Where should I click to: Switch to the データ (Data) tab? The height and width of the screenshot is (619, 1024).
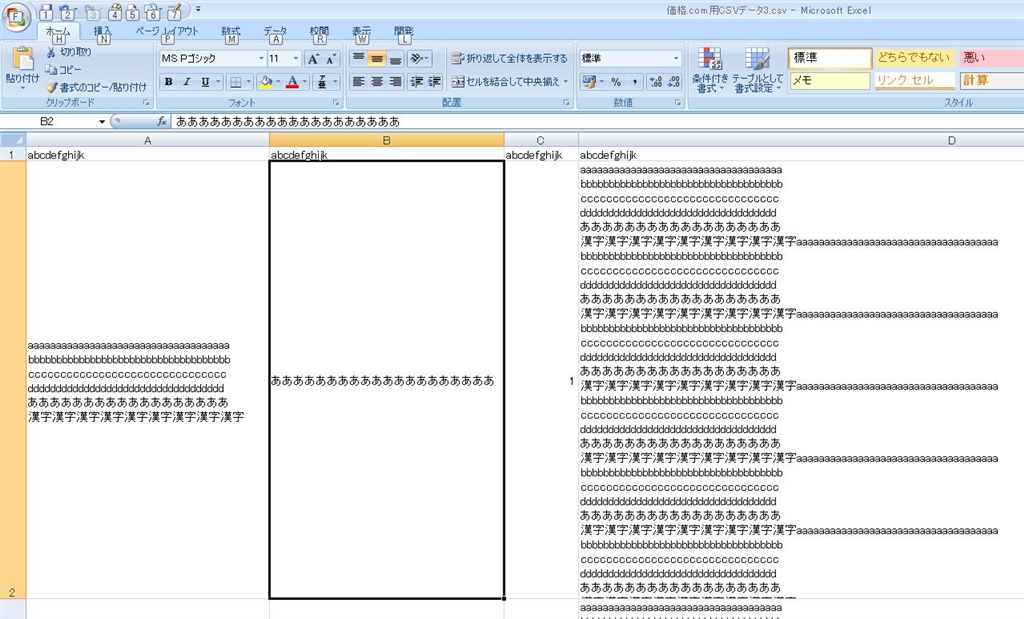click(x=276, y=31)
